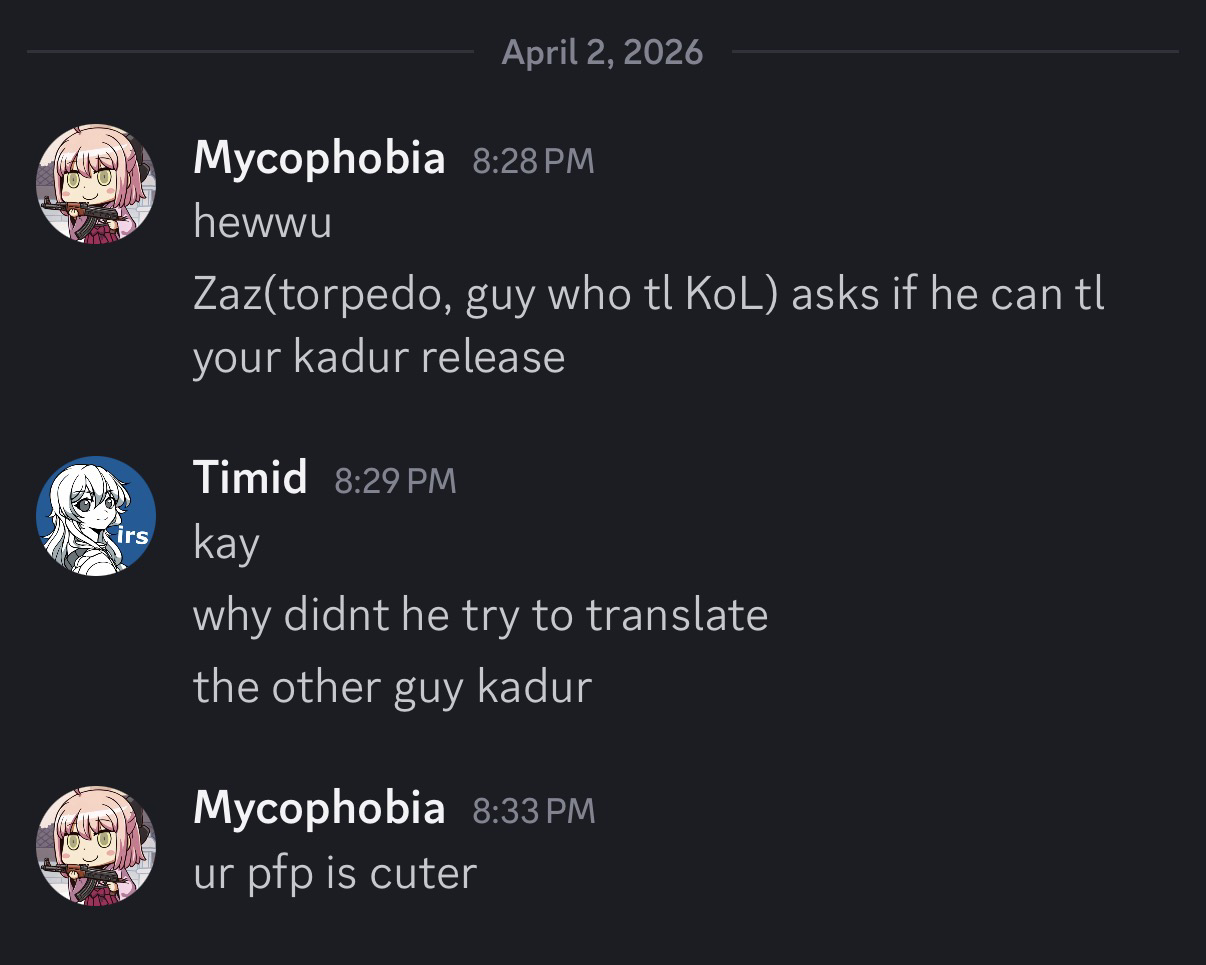1206x965 pixels.
Task: Click the word 'translate' in Timid's message
Action: [x=677, y=615]
